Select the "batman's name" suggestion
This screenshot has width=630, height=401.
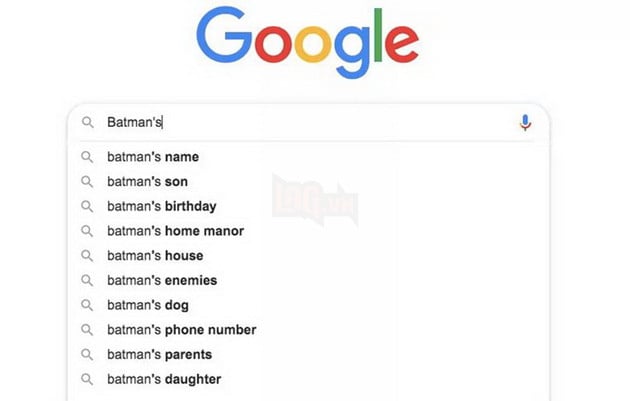point(153,157)
